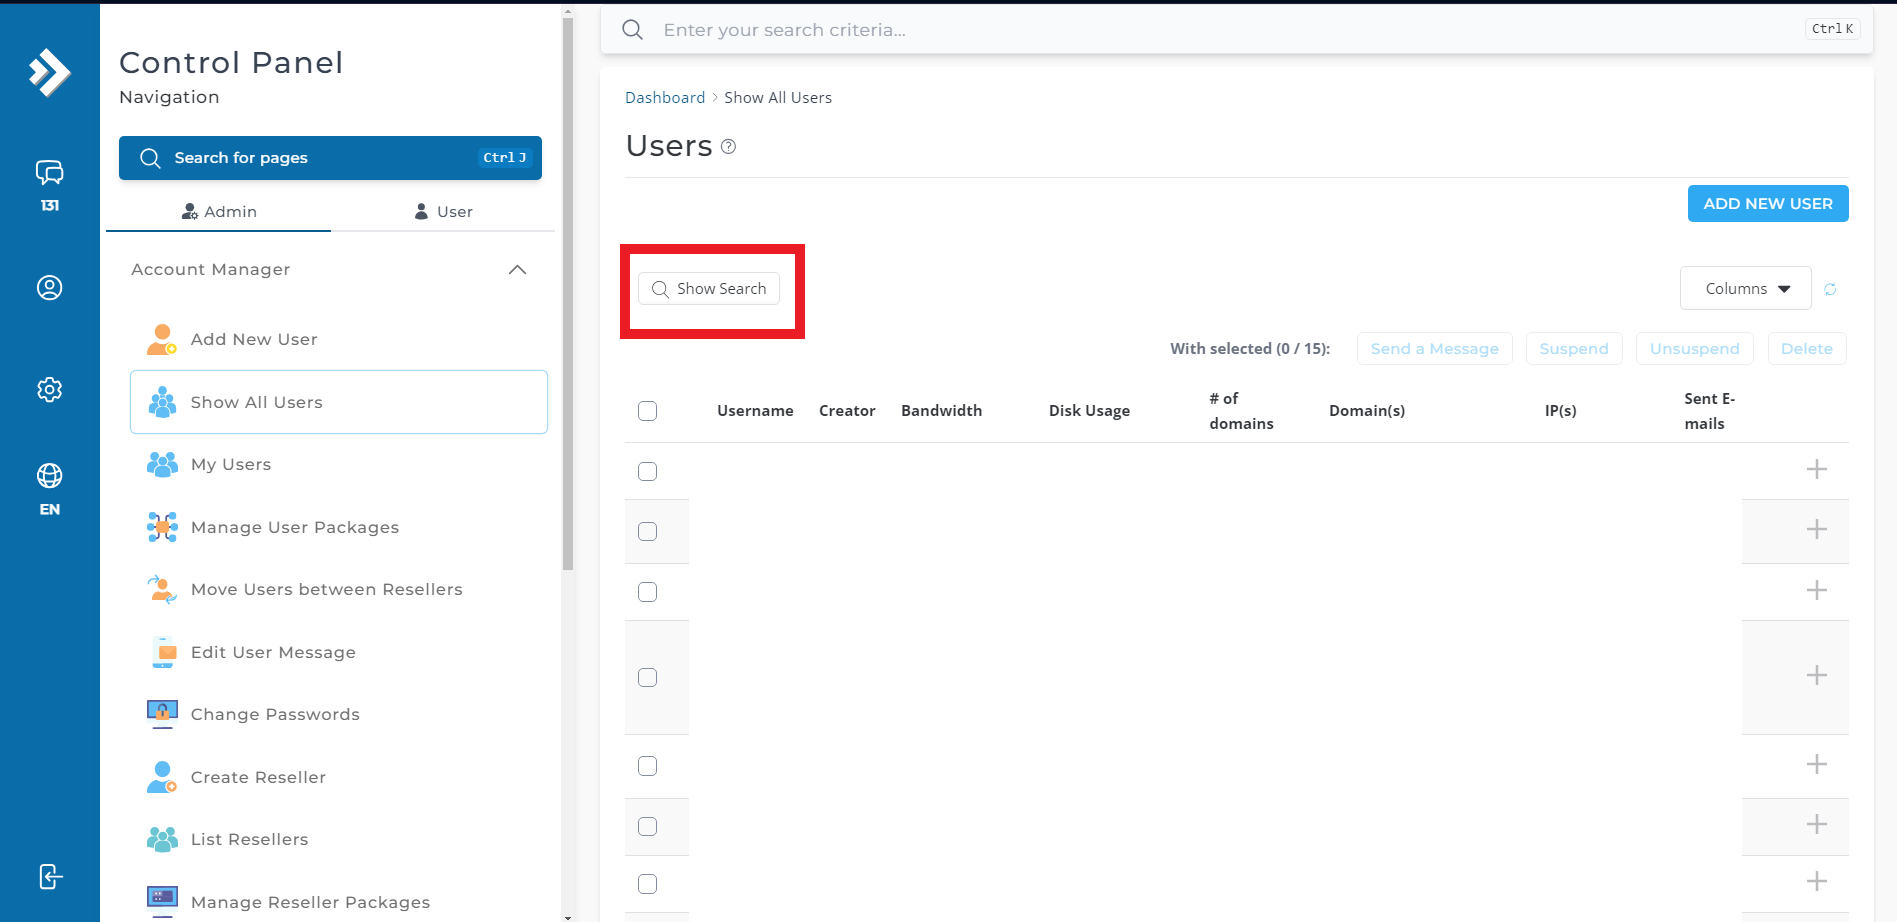
Task: Expand the fourth user row with plus icon
Action: [1817, 675]
